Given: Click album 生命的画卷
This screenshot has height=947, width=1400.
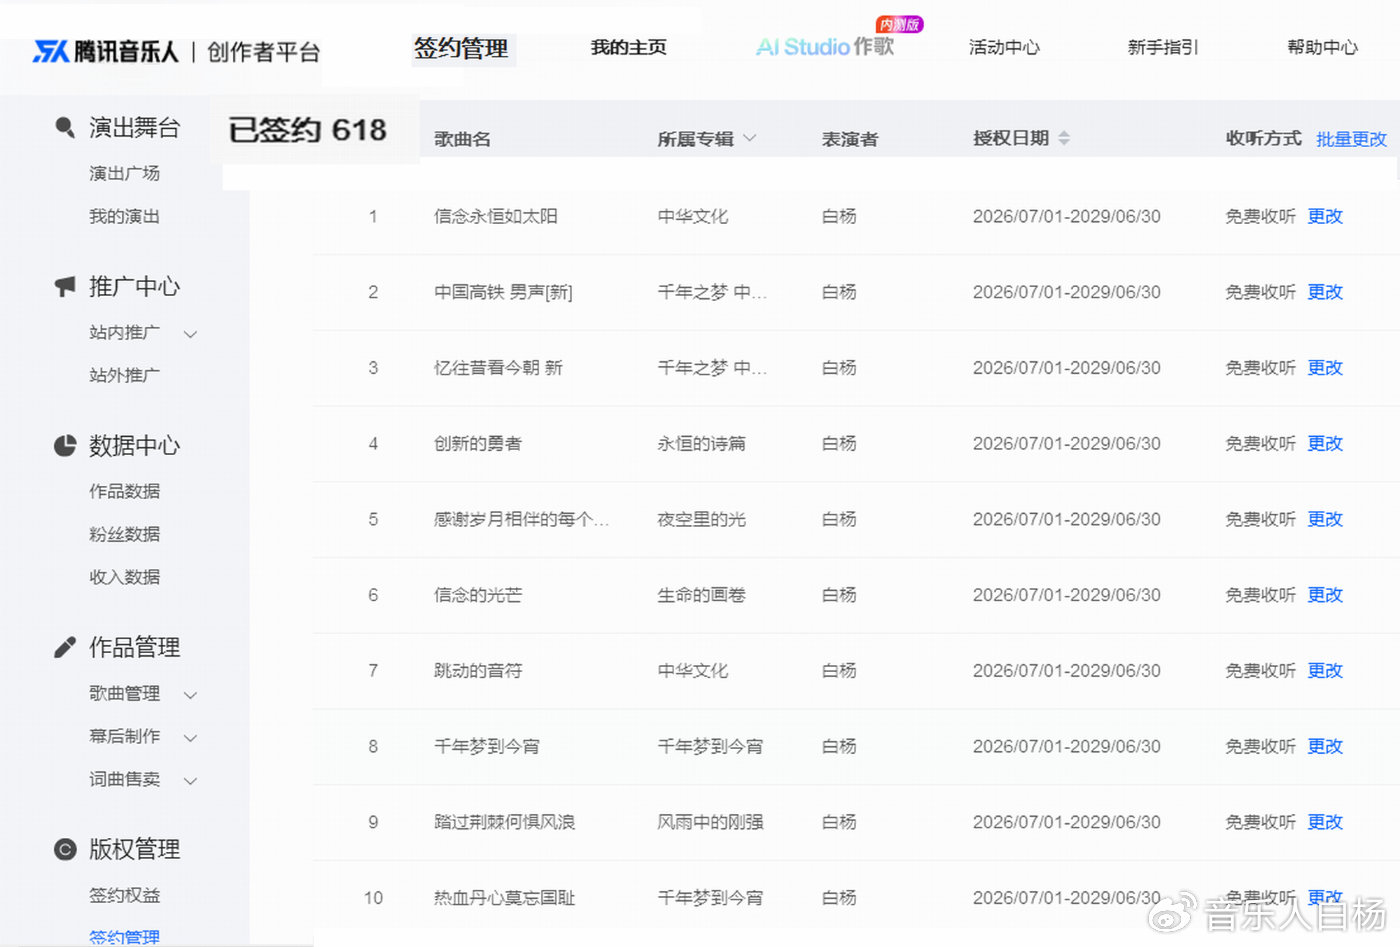Looking at the screenshot, I should (701, 595).
